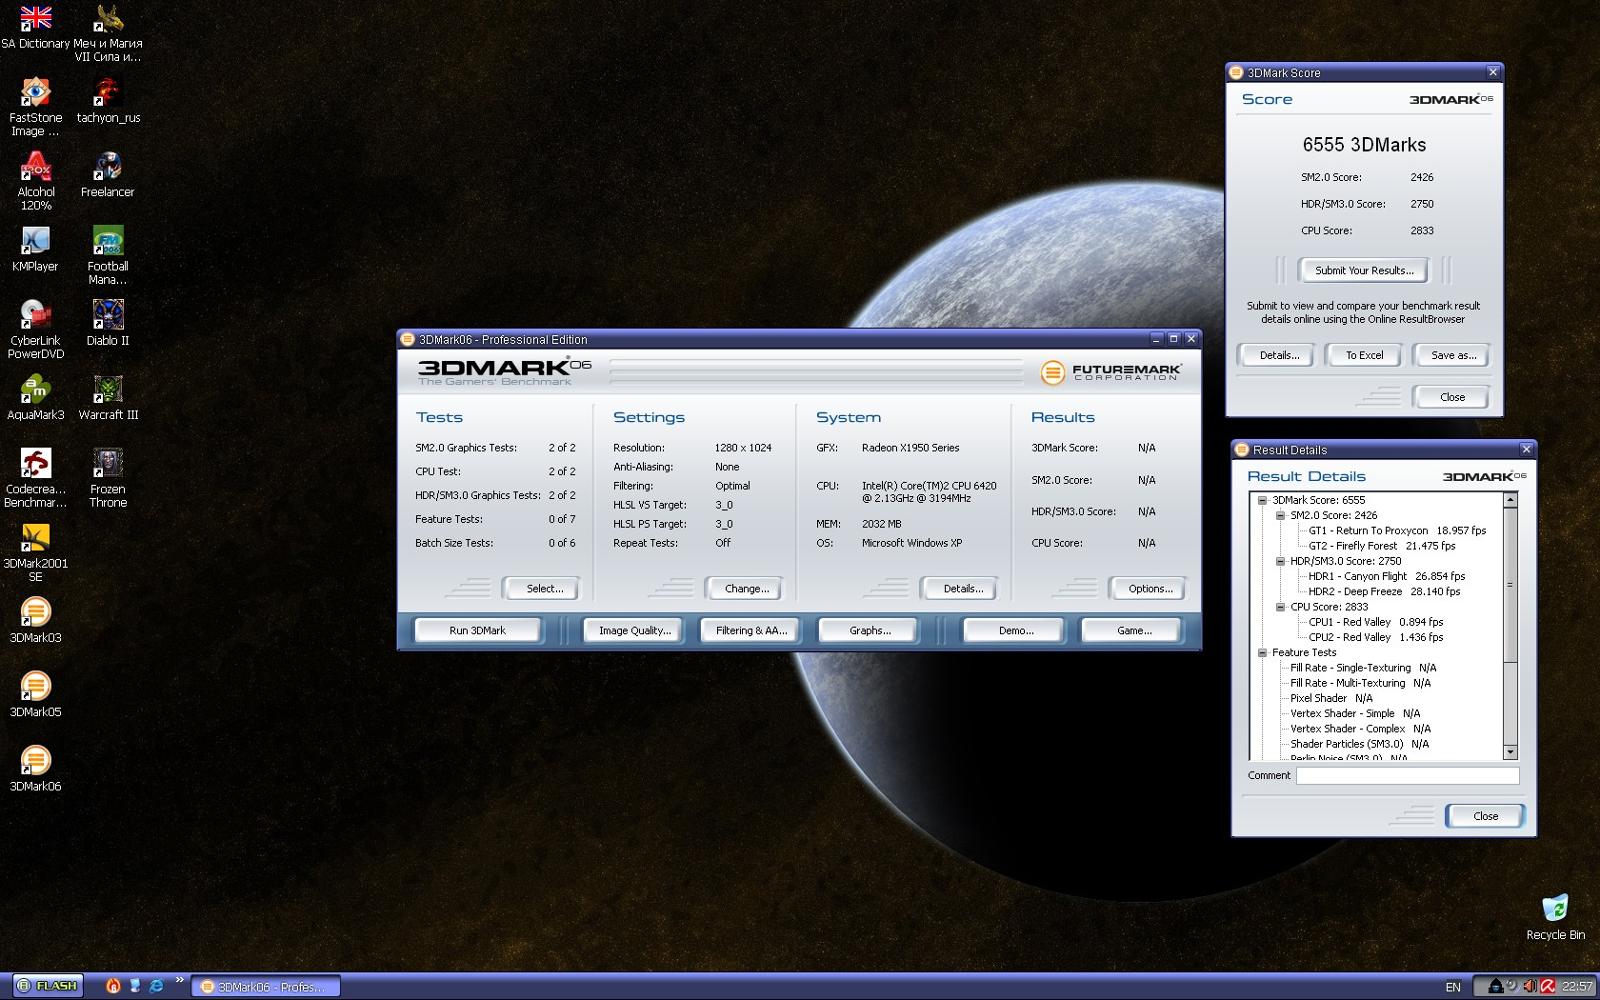This screenshot has width=1600, height=1000.
Task: Click Result Details scrollbar down arrow
Action: [1510, 751]
